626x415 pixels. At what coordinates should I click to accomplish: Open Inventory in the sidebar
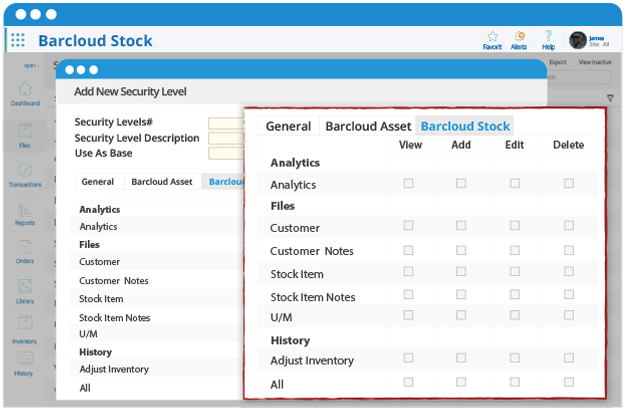[25, 330]
